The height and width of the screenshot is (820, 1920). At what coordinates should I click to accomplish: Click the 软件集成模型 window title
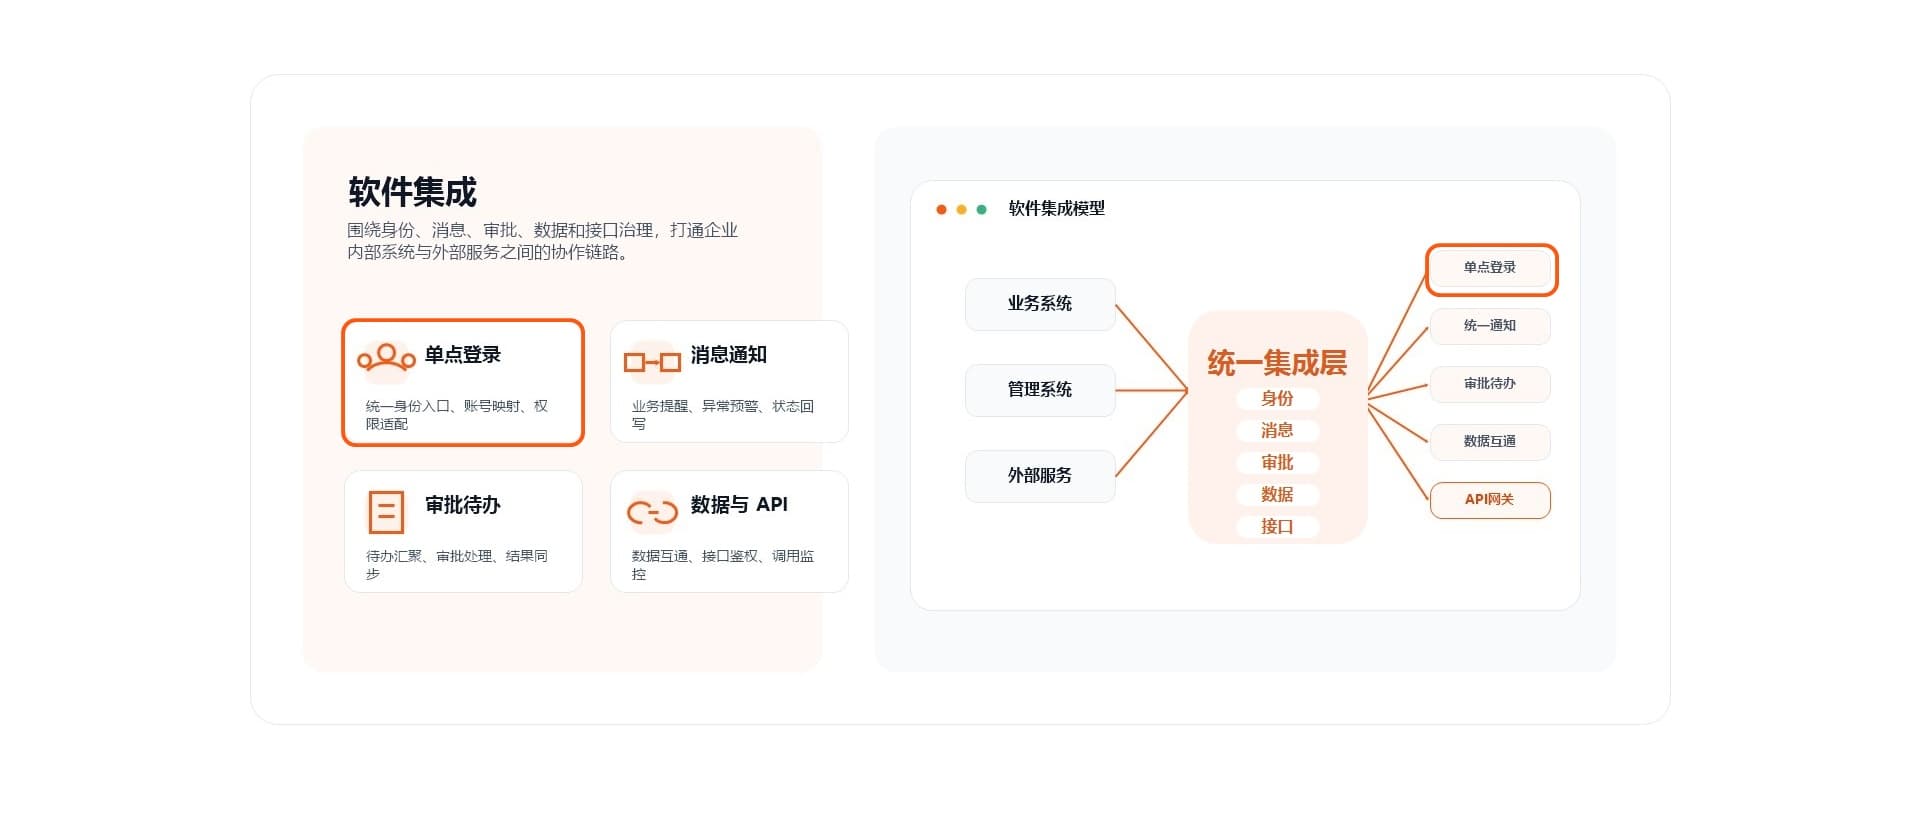click(1057, 209)
